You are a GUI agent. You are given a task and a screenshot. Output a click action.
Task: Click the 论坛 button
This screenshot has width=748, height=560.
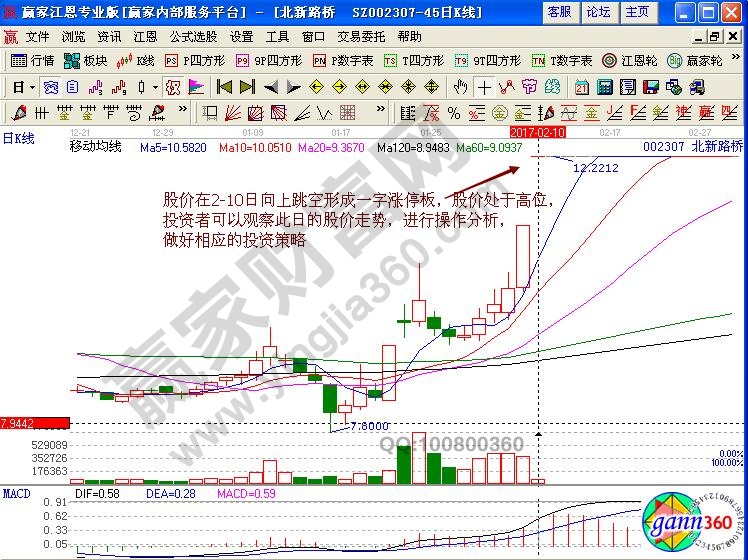click(x=598, y=12)
